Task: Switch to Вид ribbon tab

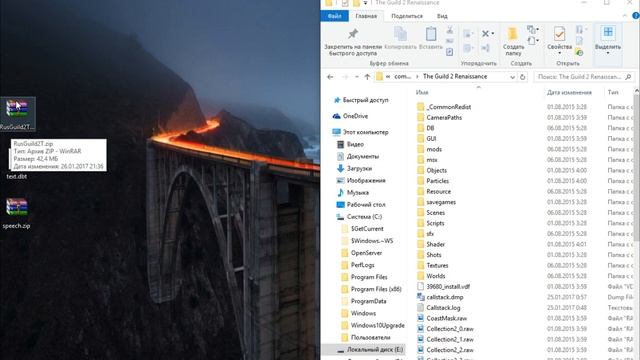Action: pyautogui.click(x=442, y=16)
